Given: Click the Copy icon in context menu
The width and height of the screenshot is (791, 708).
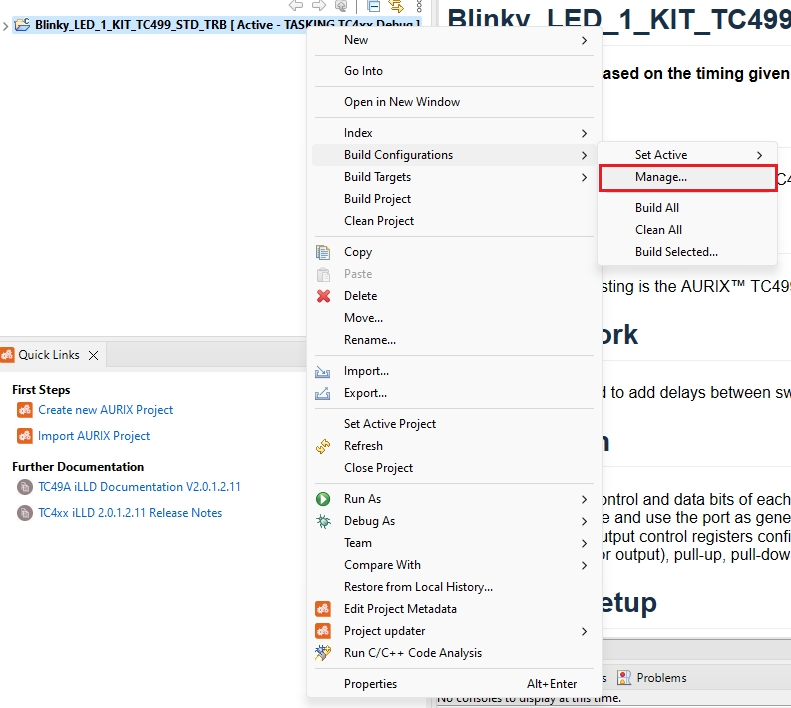Looking at the screenshot, I should click(x=323, y=252).
